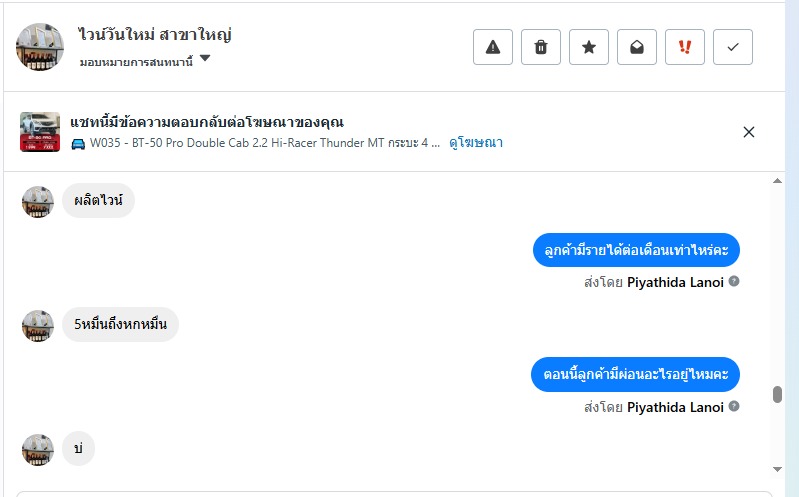This screenshot has width=799, height=497.
Task: Click the chat scrollbar thumb
Action: point(778,394)
